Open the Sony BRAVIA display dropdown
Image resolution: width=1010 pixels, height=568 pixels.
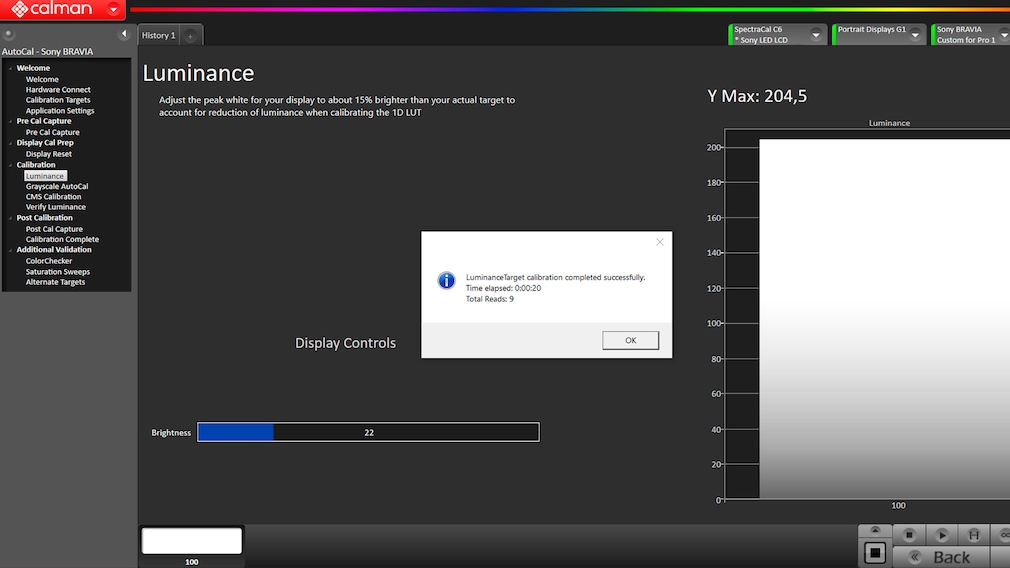click(970, 35)
